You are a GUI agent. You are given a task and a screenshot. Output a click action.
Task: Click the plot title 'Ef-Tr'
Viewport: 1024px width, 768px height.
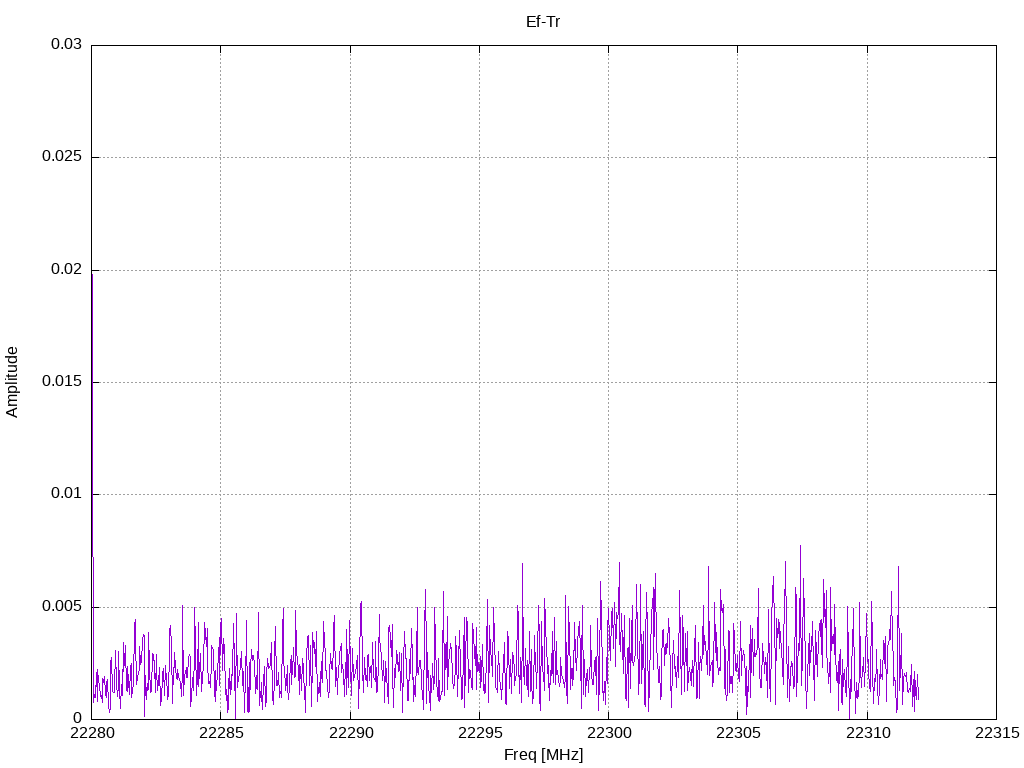click(x=543, y=22)
